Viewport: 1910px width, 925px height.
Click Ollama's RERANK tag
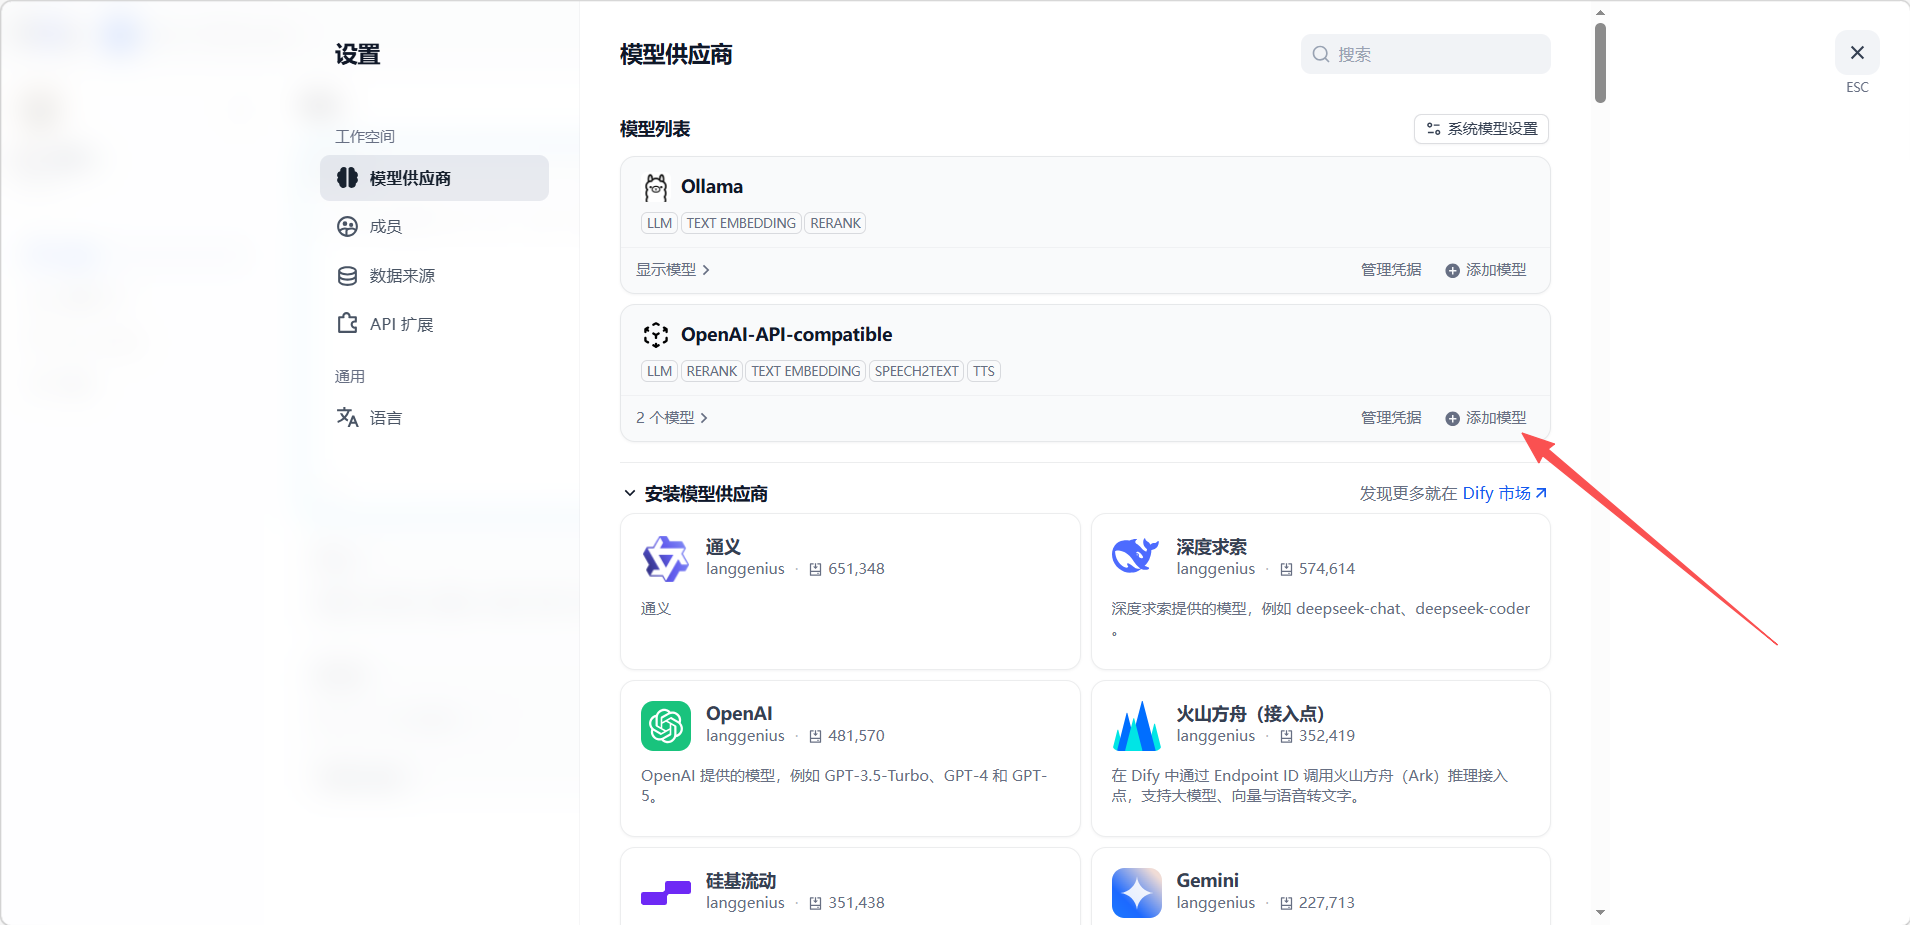coord(835,223)
